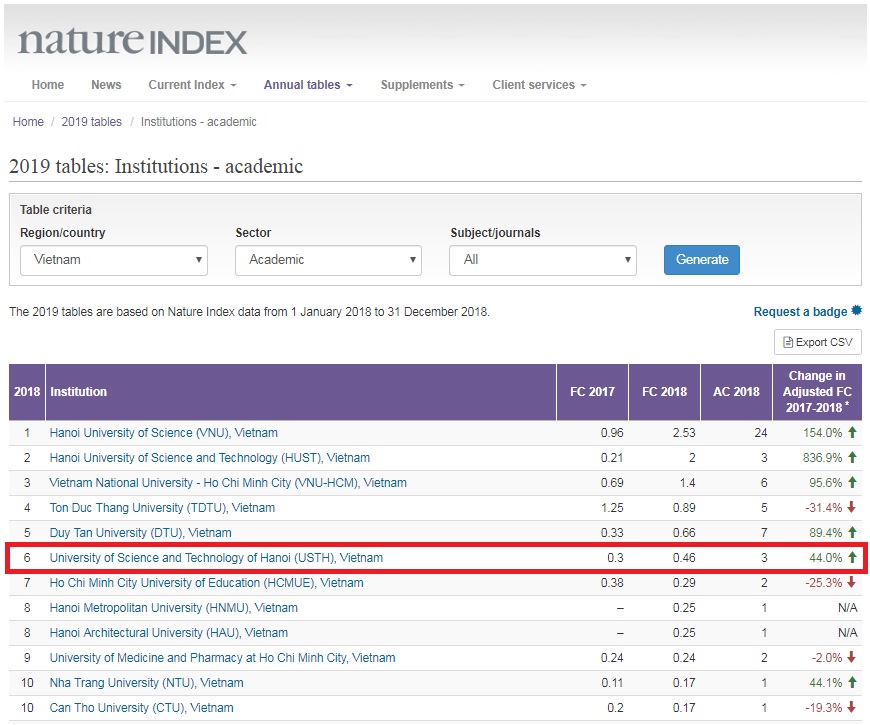Open Ho Chi Minh City University of Education link
The image size is (870, 725).
pyautogui.click(x=206, y=582)
